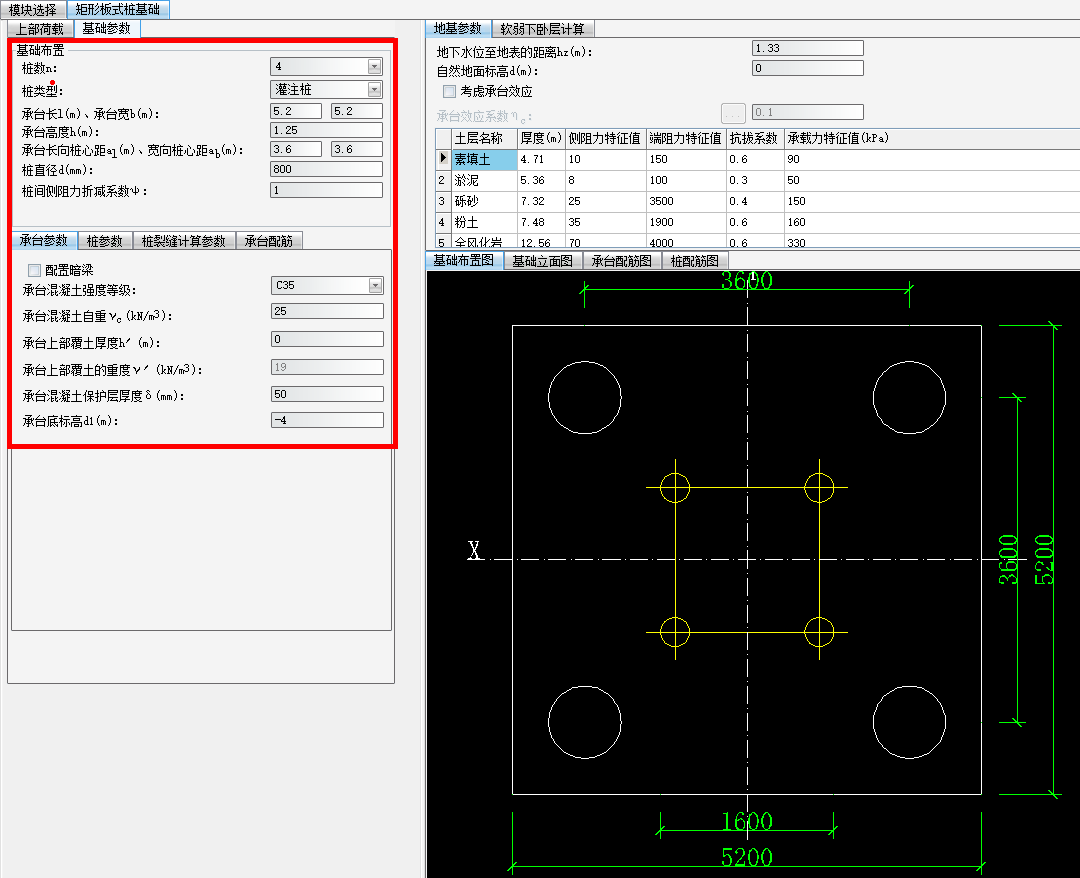Show the 桩配筋图 drawing tab
The image size is (1080, 878).
click(x=694, y=261)
